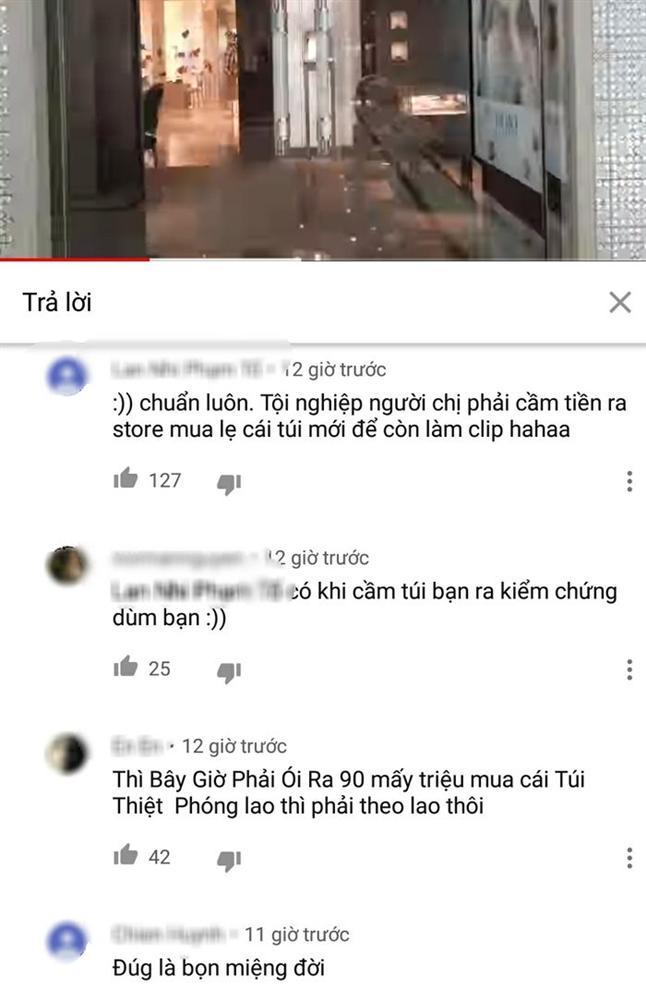Like the comment with 42 likes
Viewport: 646px width, 1000px height.
point(126,855)
